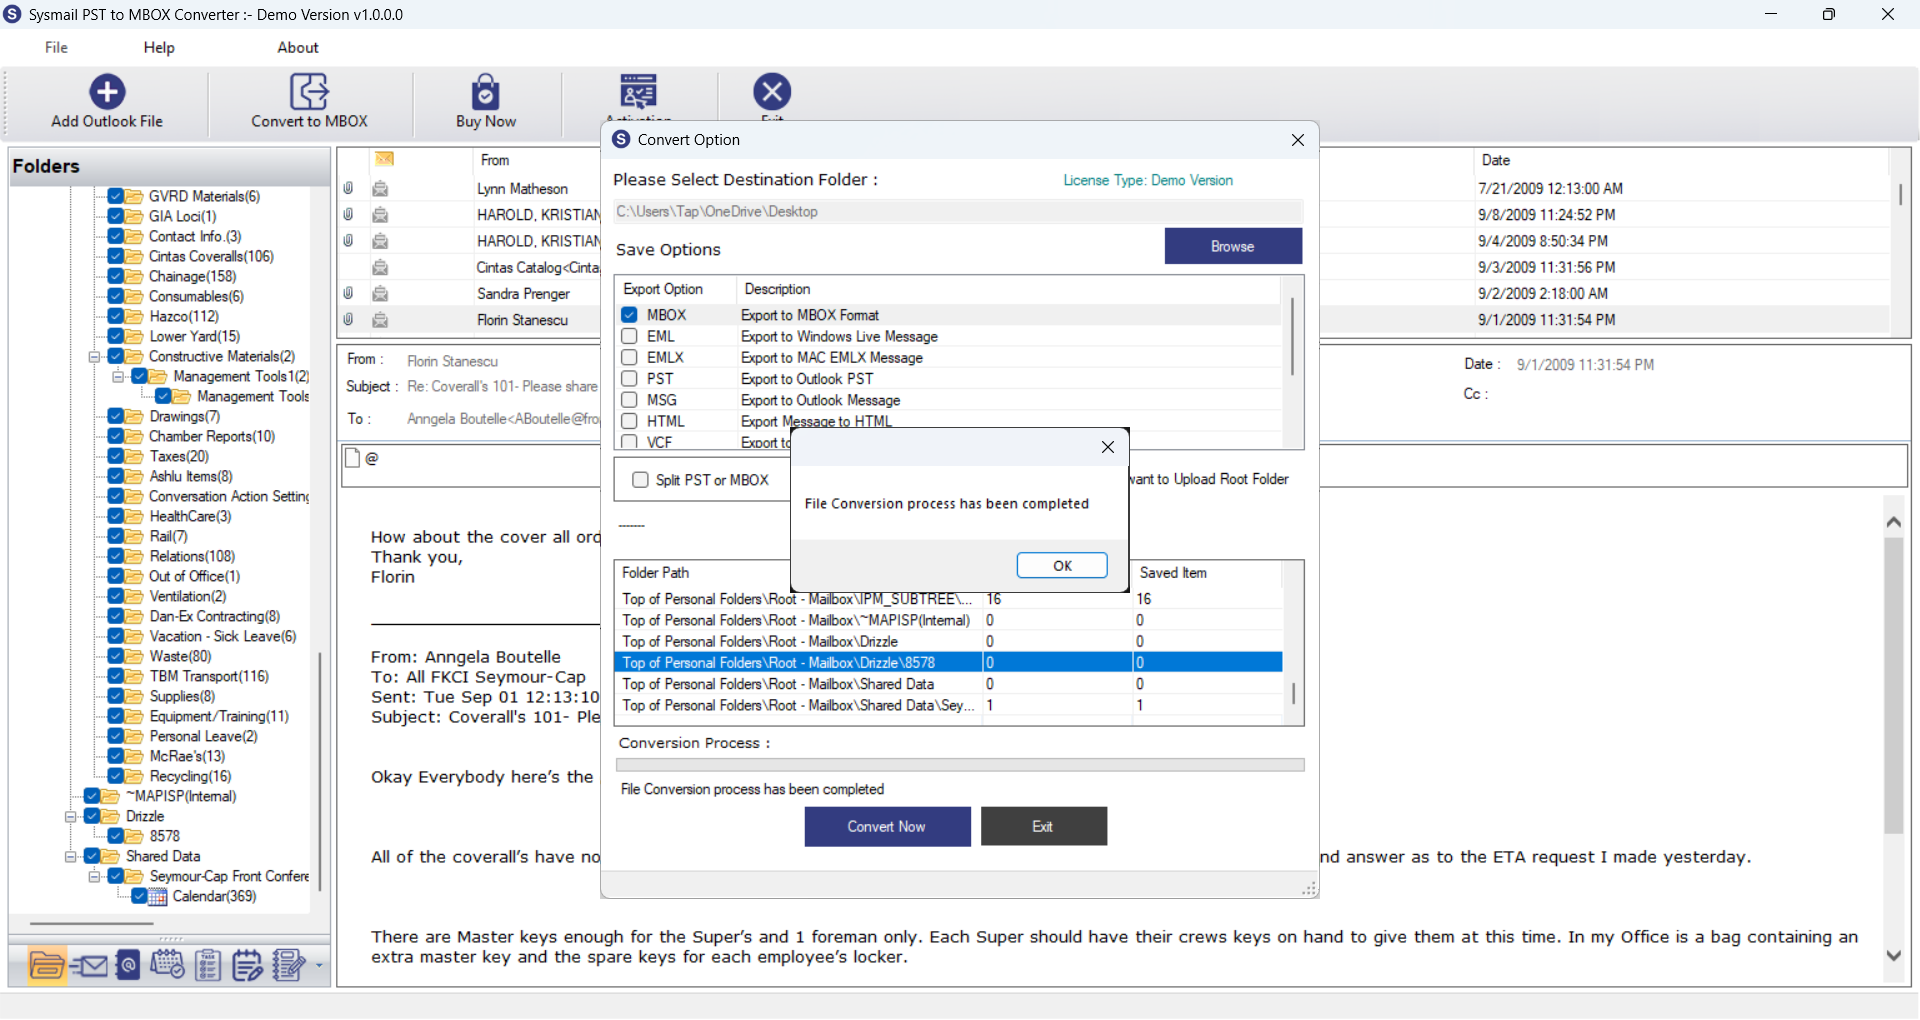1920x1020 pixels.
Task: Open the tasks clipboard icon in bottom bar
Action: pyautogui.click(x=208, y=965)
